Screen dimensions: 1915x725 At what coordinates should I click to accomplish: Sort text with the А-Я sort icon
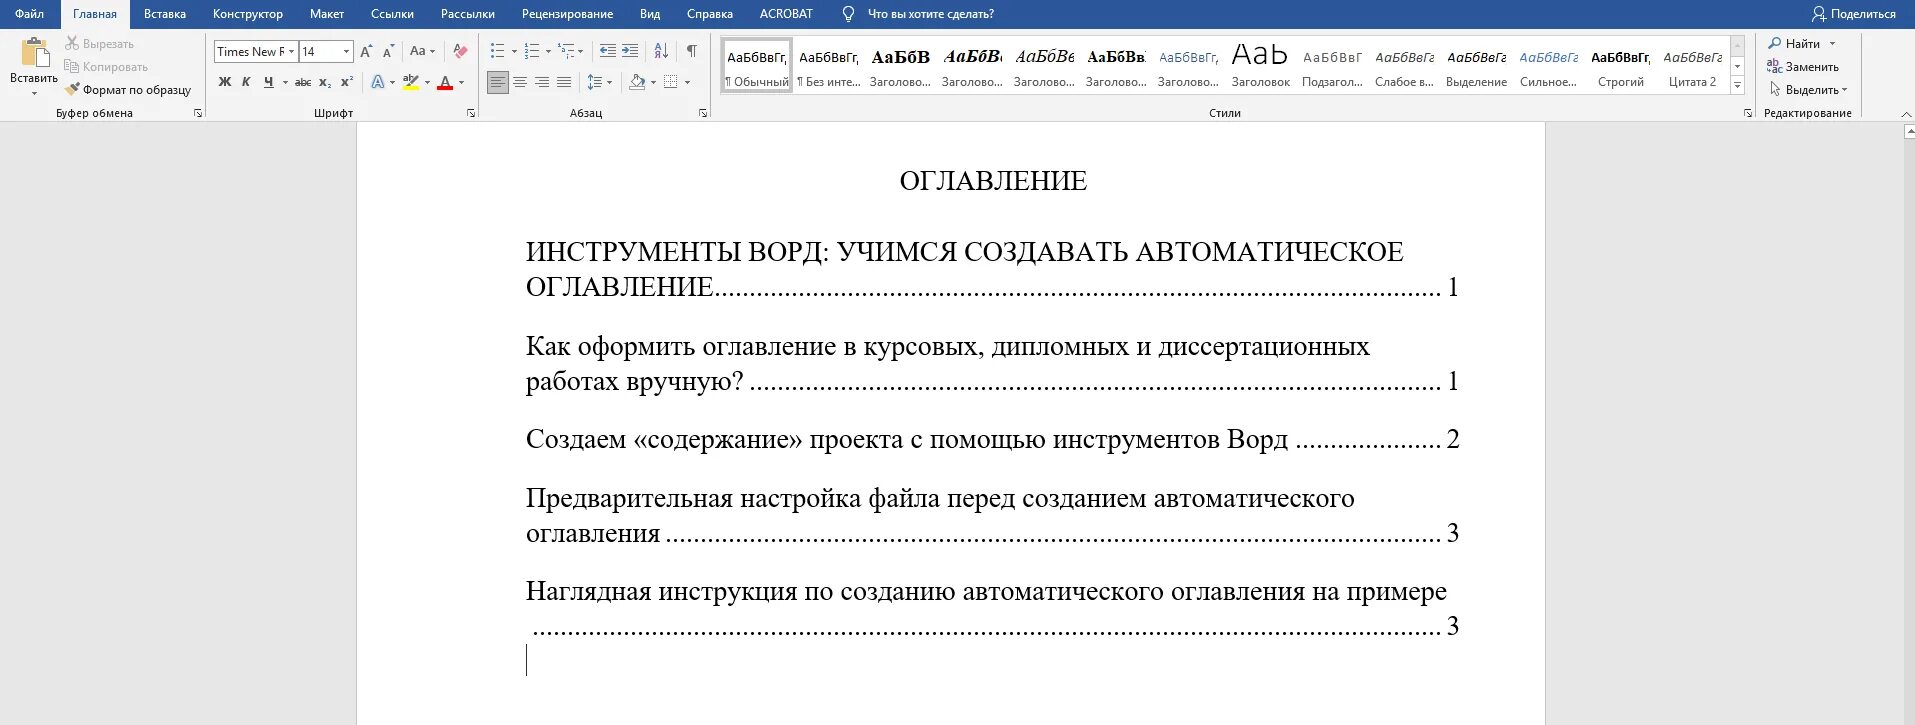661,51
